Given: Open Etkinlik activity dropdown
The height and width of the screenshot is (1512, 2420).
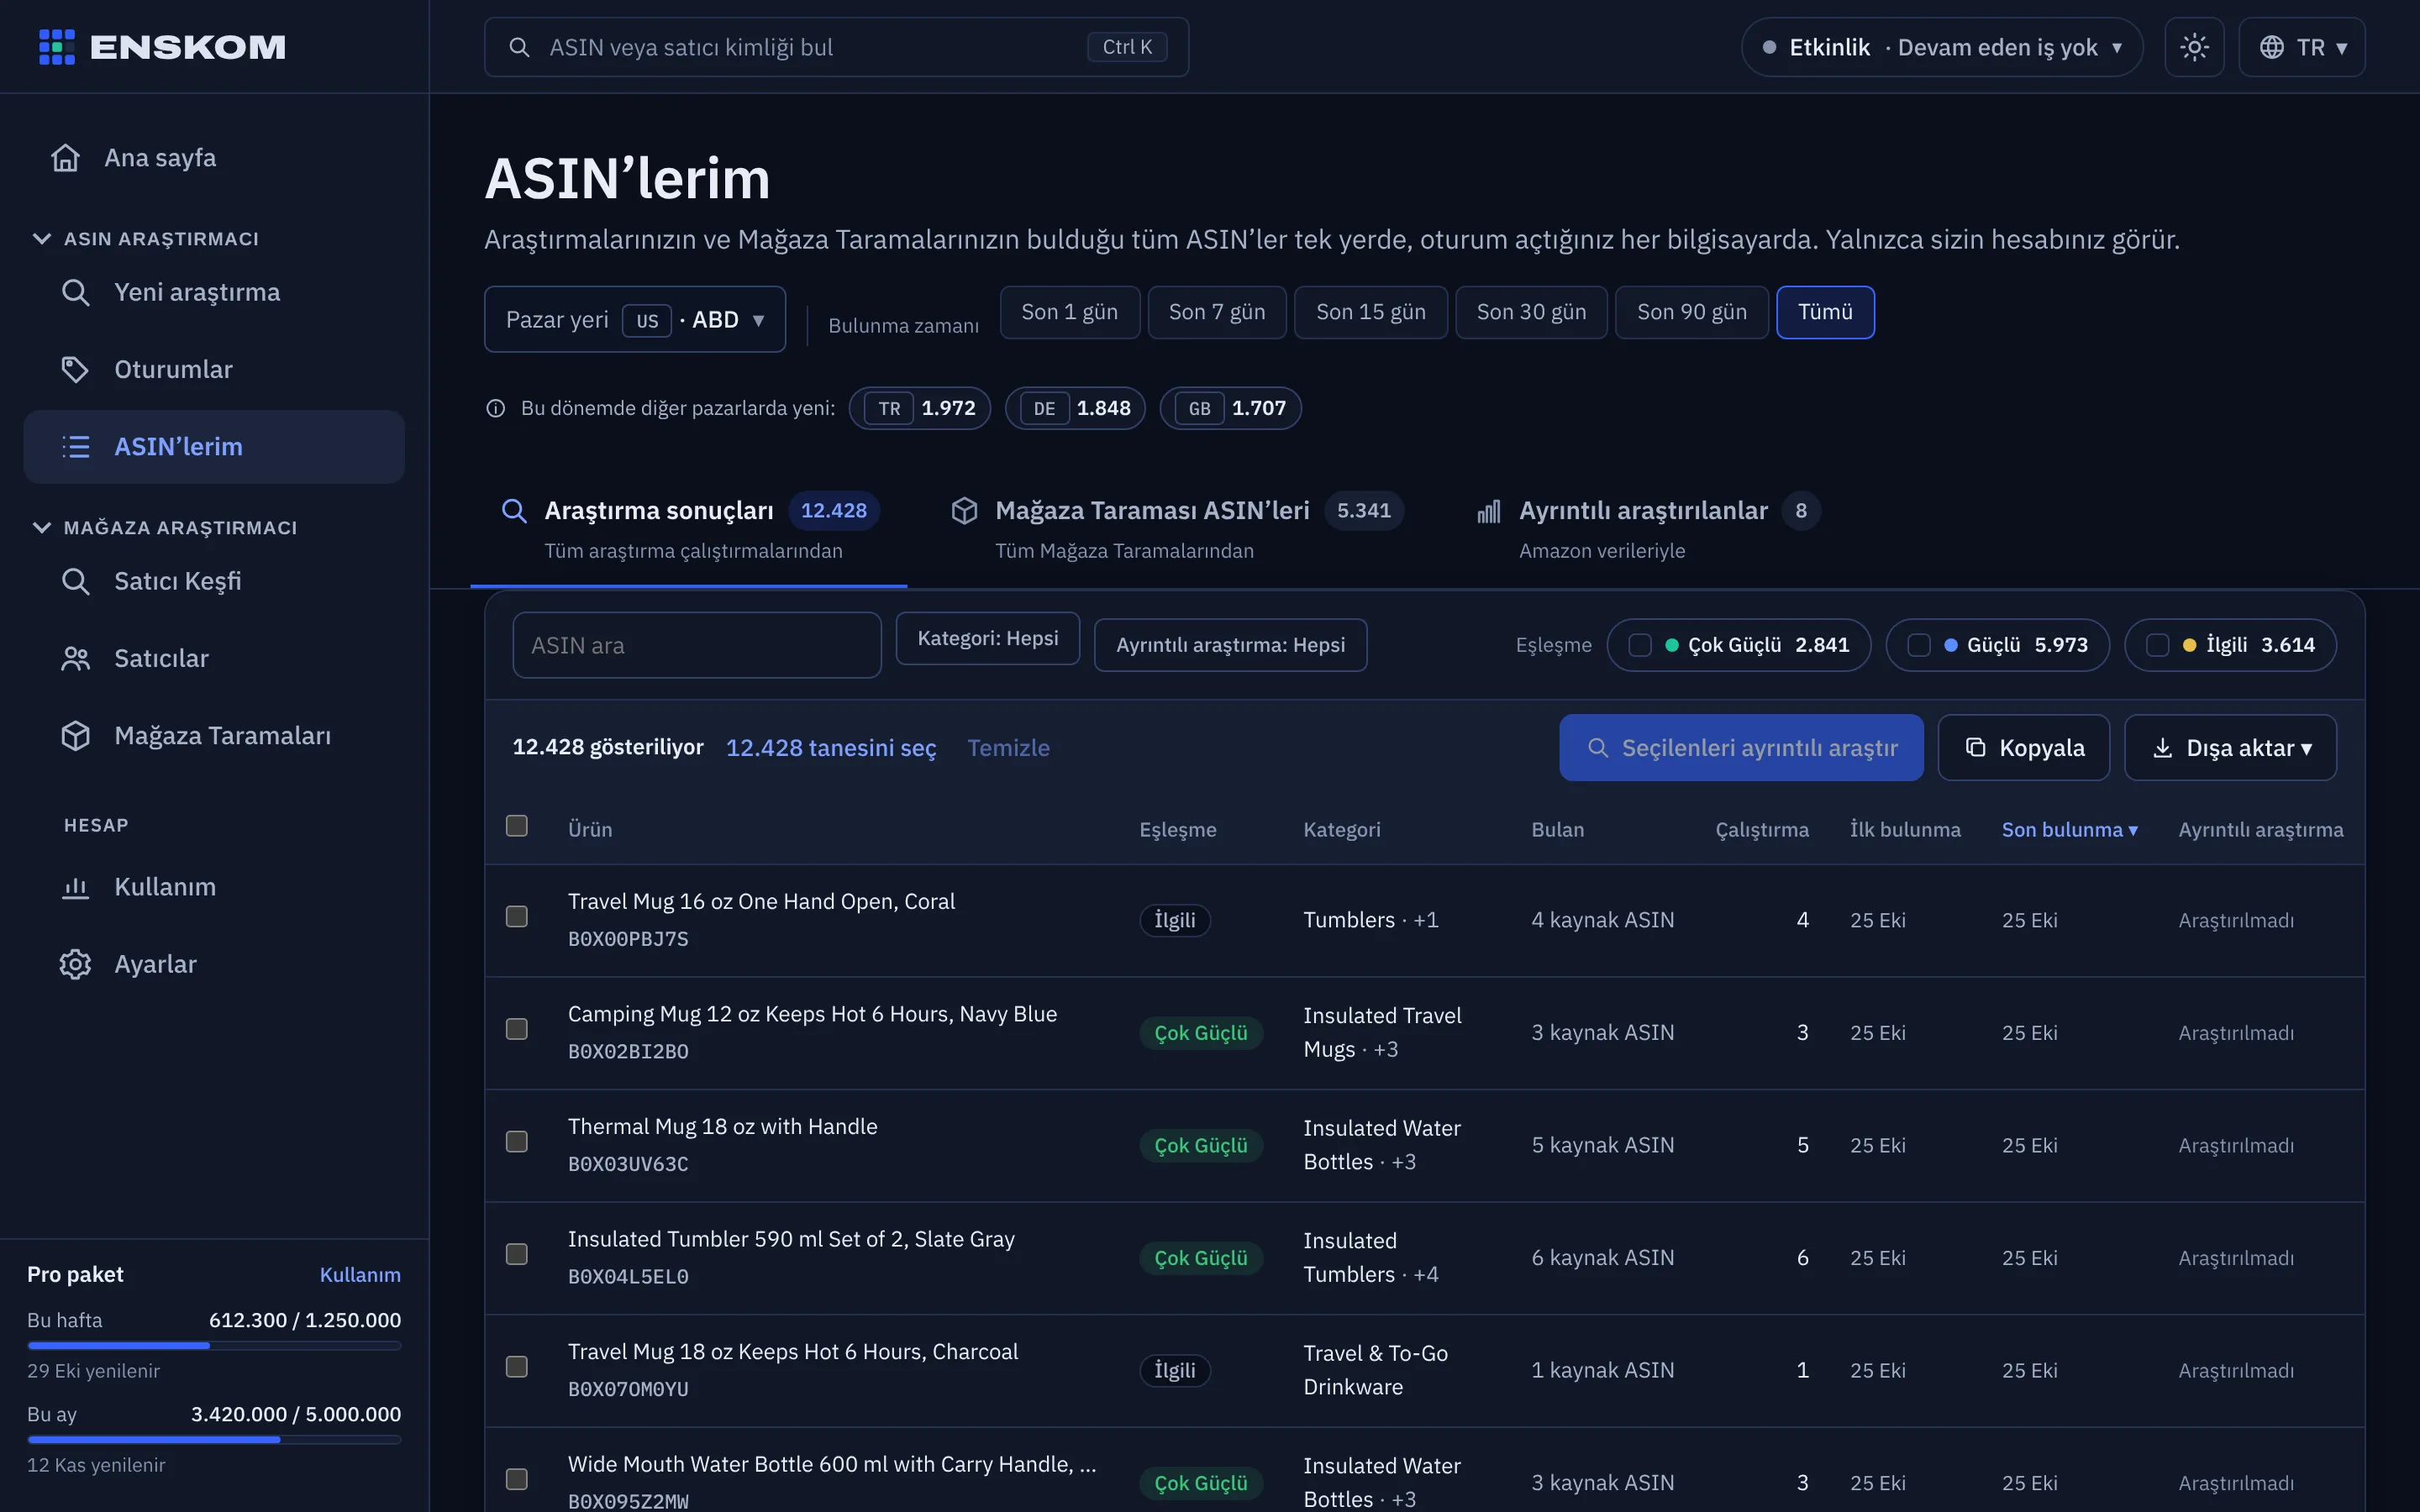Looking at the screenshot, I should [1941, 47].
